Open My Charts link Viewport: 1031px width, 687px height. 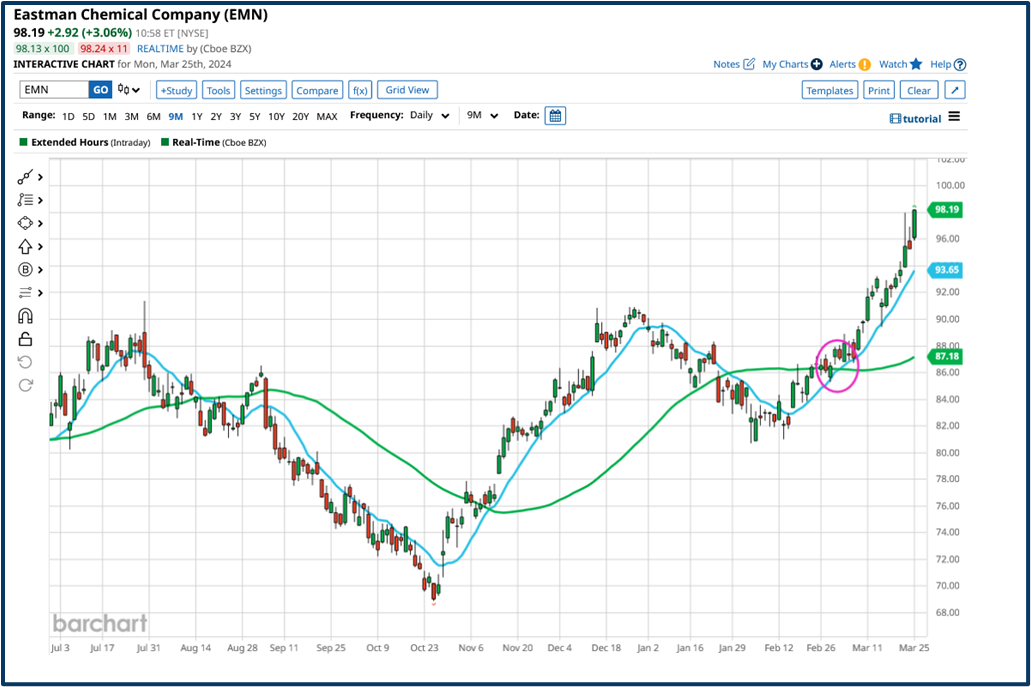click(786, 63)
